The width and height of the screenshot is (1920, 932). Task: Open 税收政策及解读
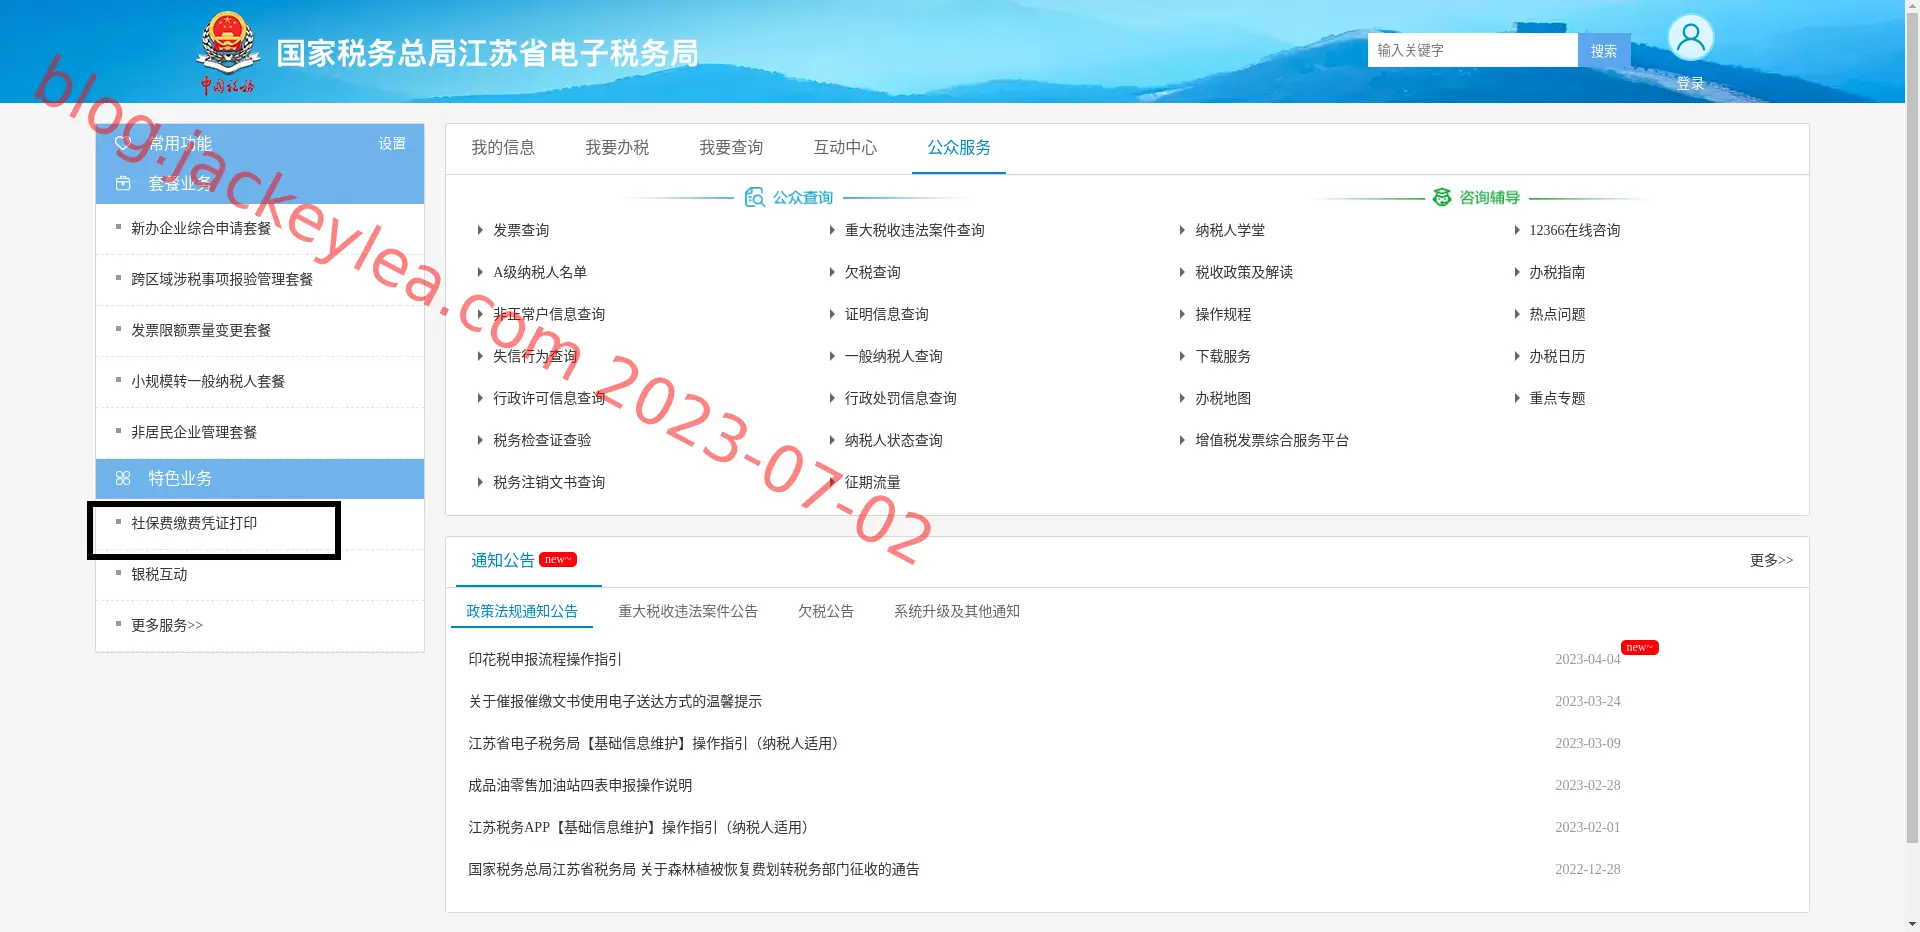coord(1244,272)
